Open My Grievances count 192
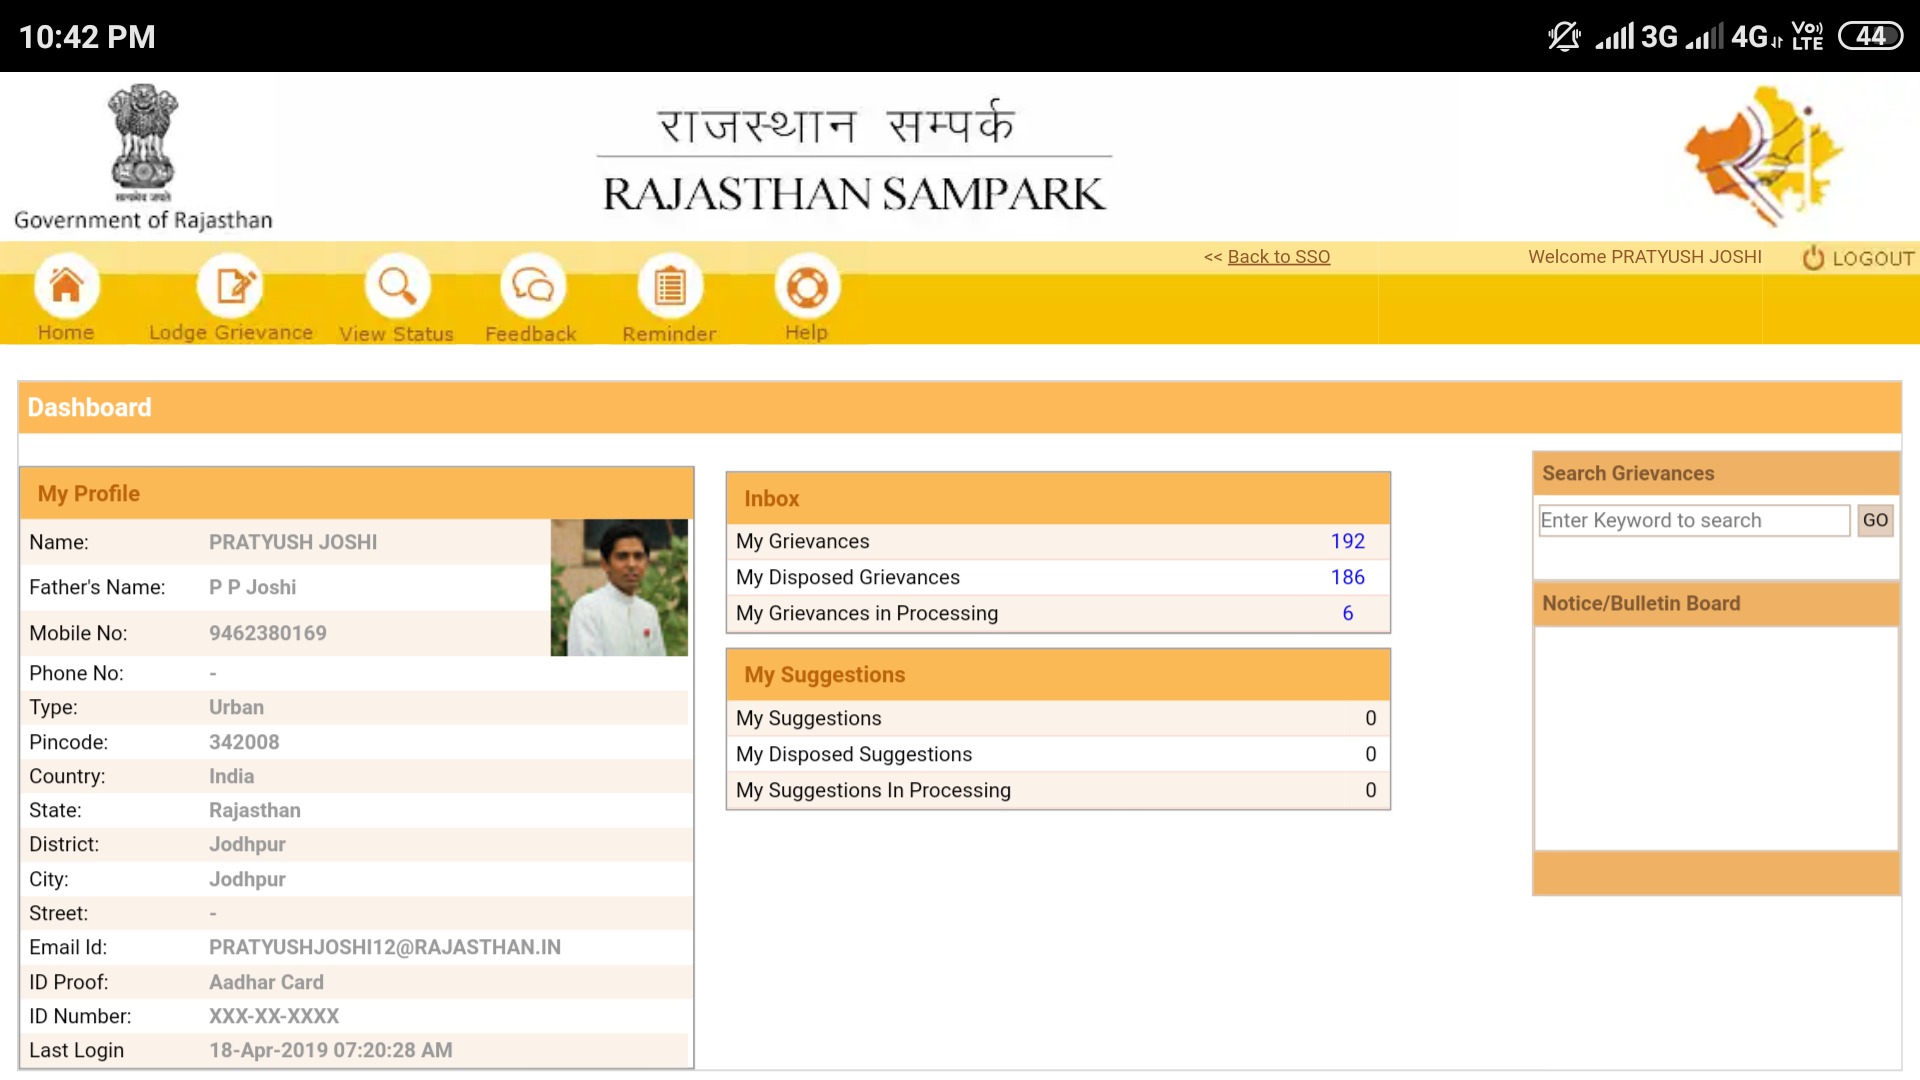 1347,541
